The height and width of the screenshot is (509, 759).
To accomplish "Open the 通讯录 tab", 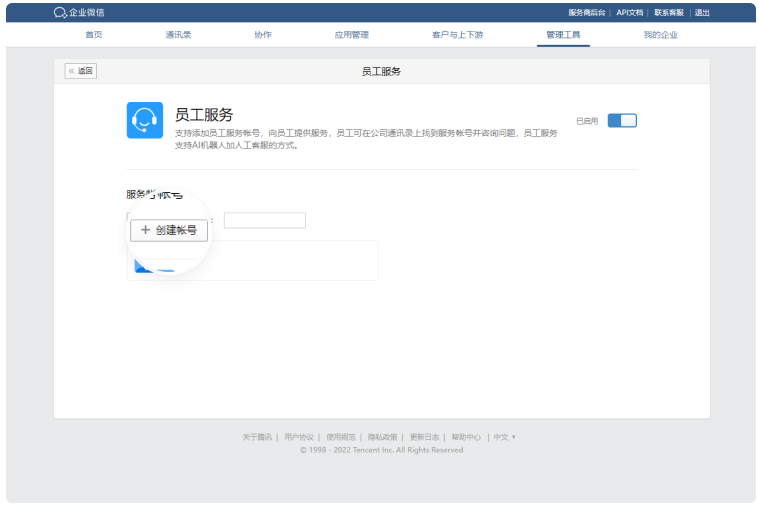I will [178, 35].
